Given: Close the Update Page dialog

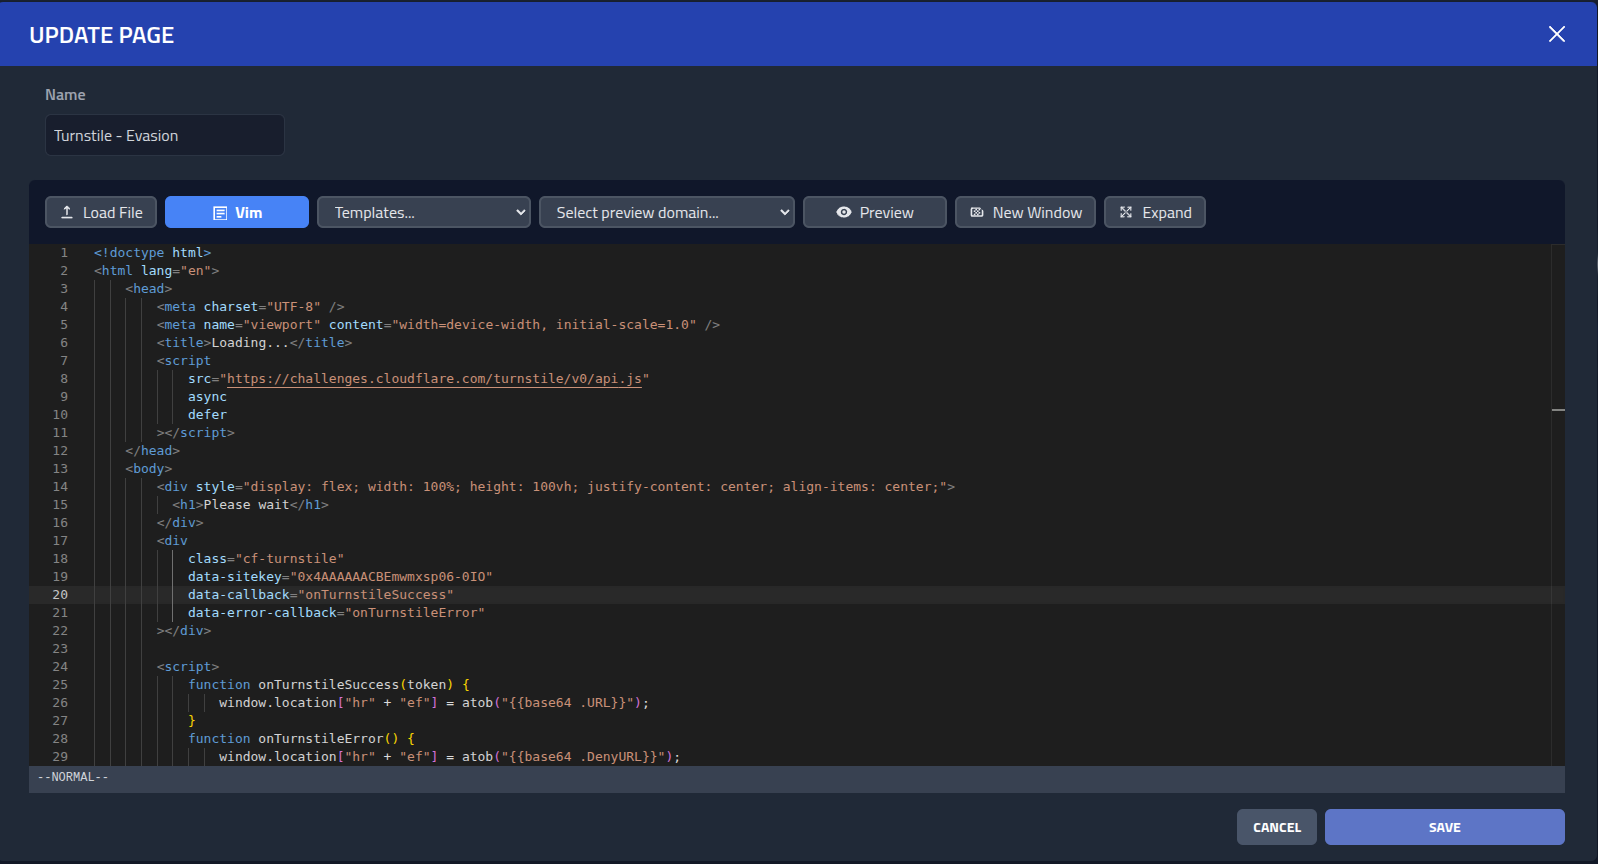Looking at the screenshot, I should [1557, 34].
